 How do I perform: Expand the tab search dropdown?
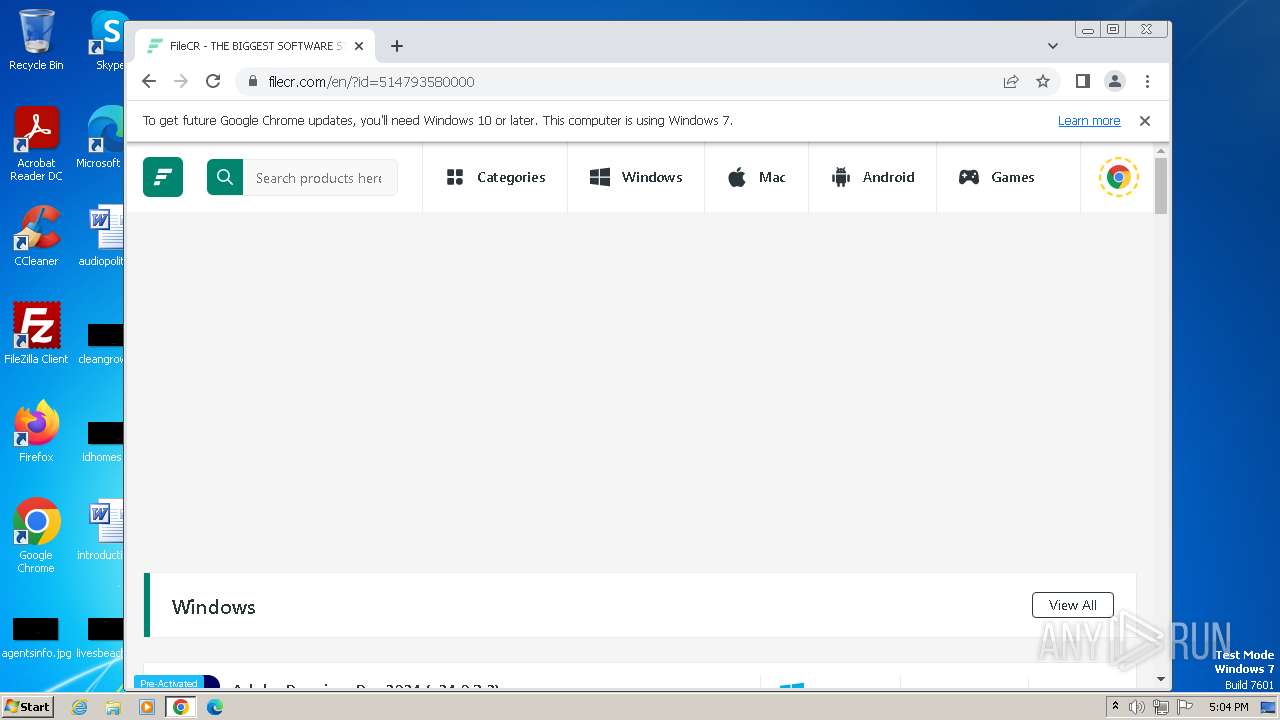1052,46
